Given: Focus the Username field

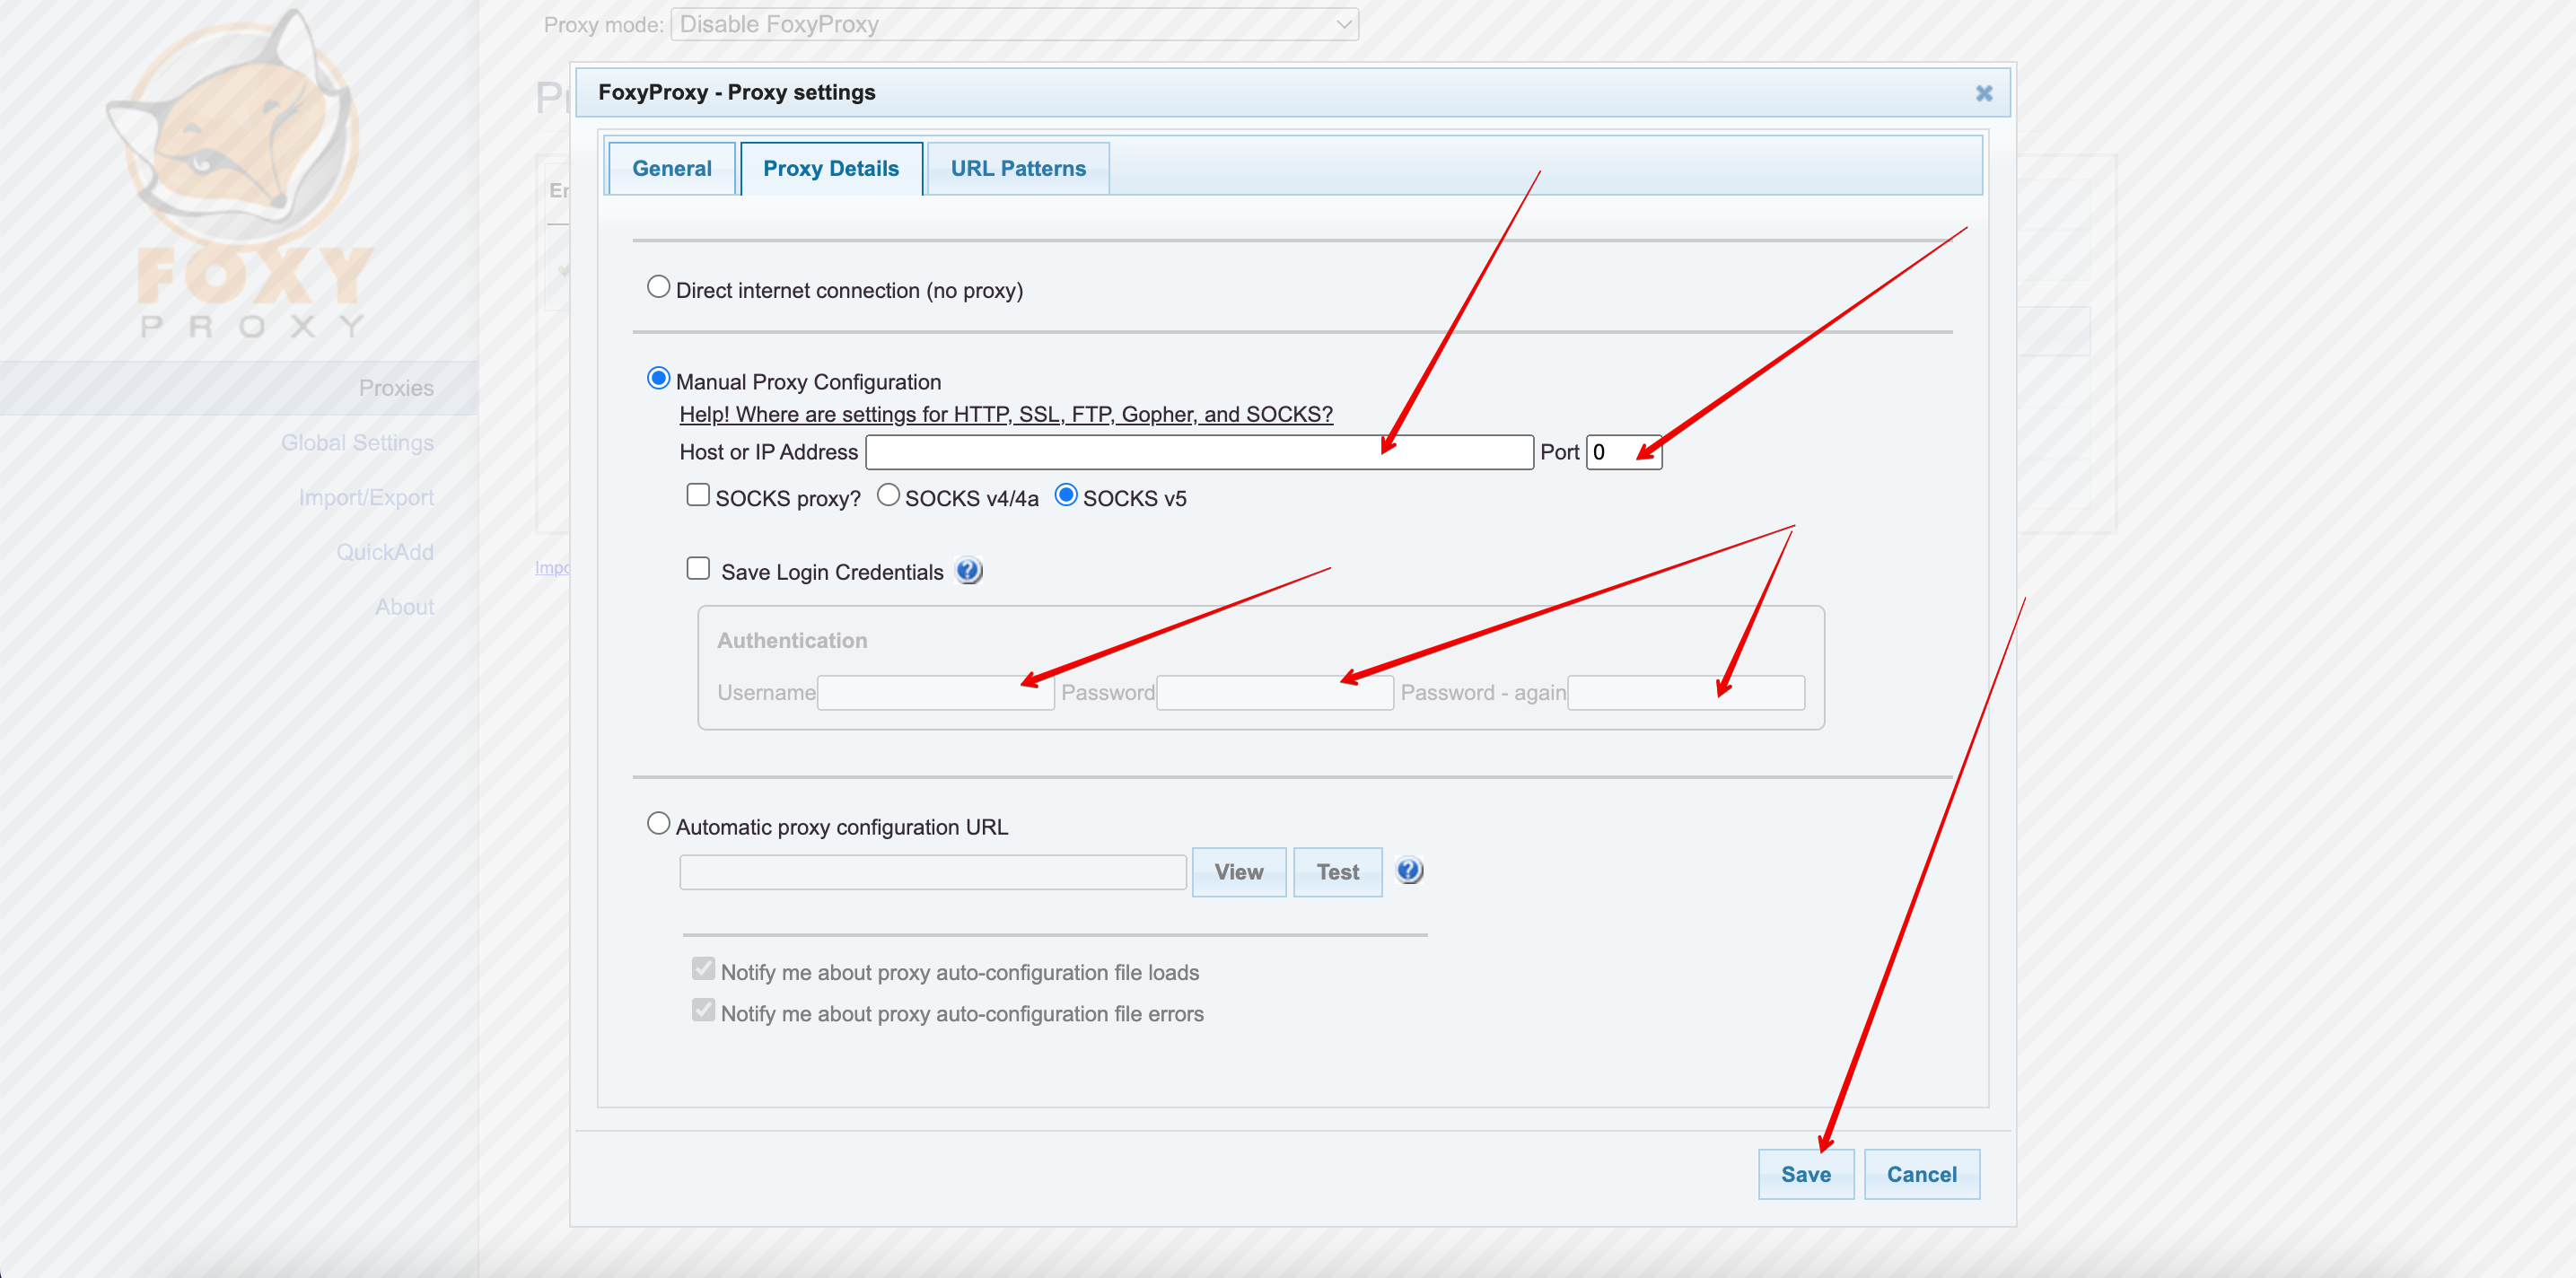Looking at the screenshot, I should (935, 692).
